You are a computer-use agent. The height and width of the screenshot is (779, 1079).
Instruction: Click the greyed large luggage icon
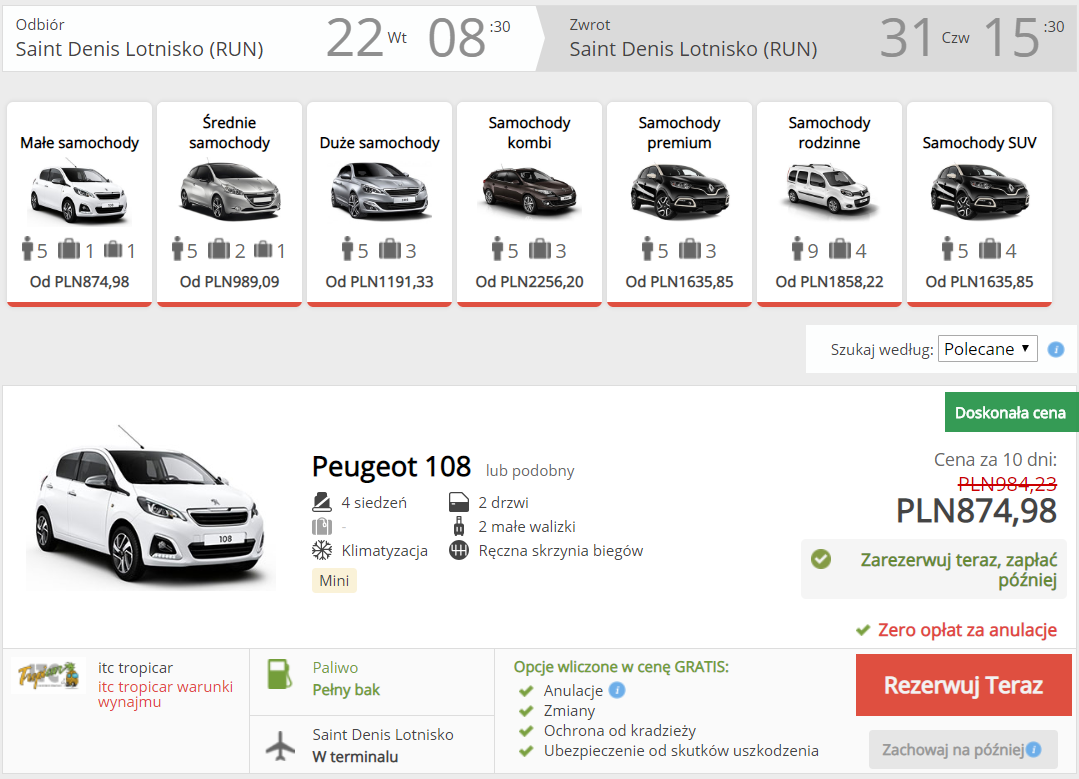(x=321, y=526)
